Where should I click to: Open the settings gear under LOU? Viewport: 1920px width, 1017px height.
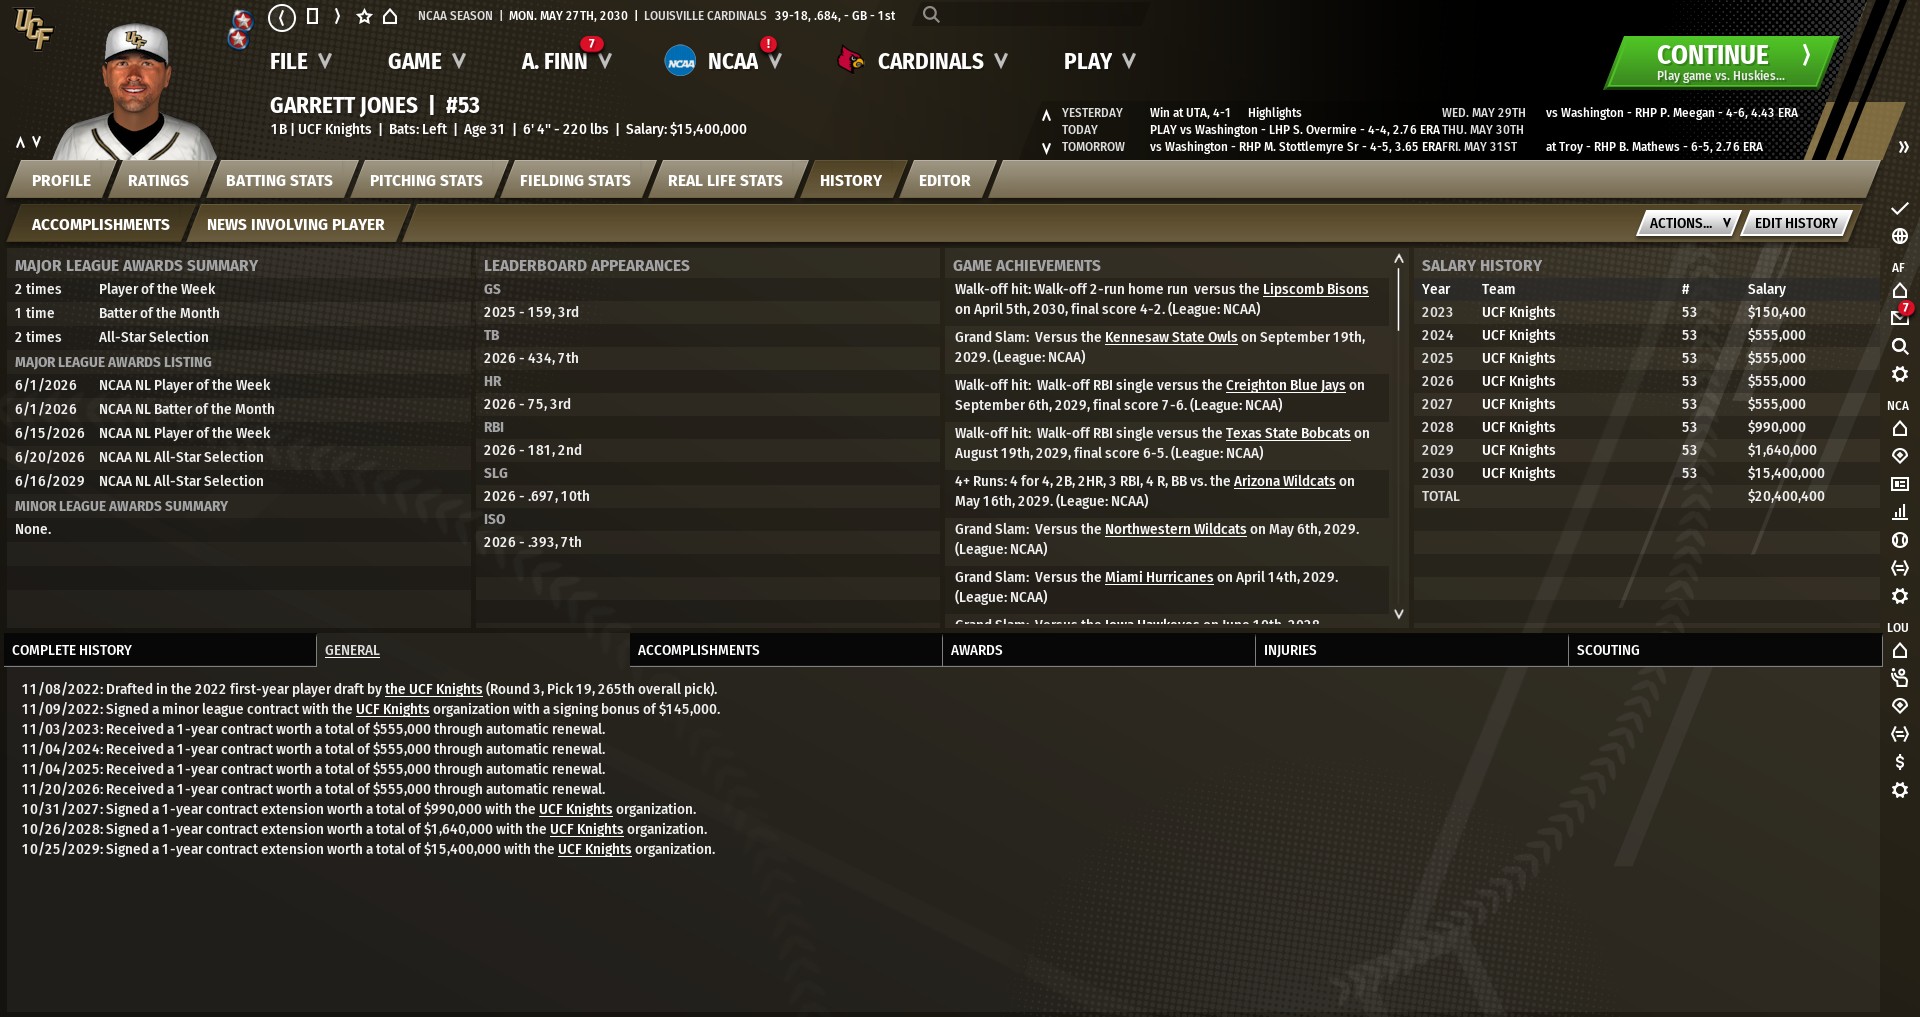(x=1900, y=790)
